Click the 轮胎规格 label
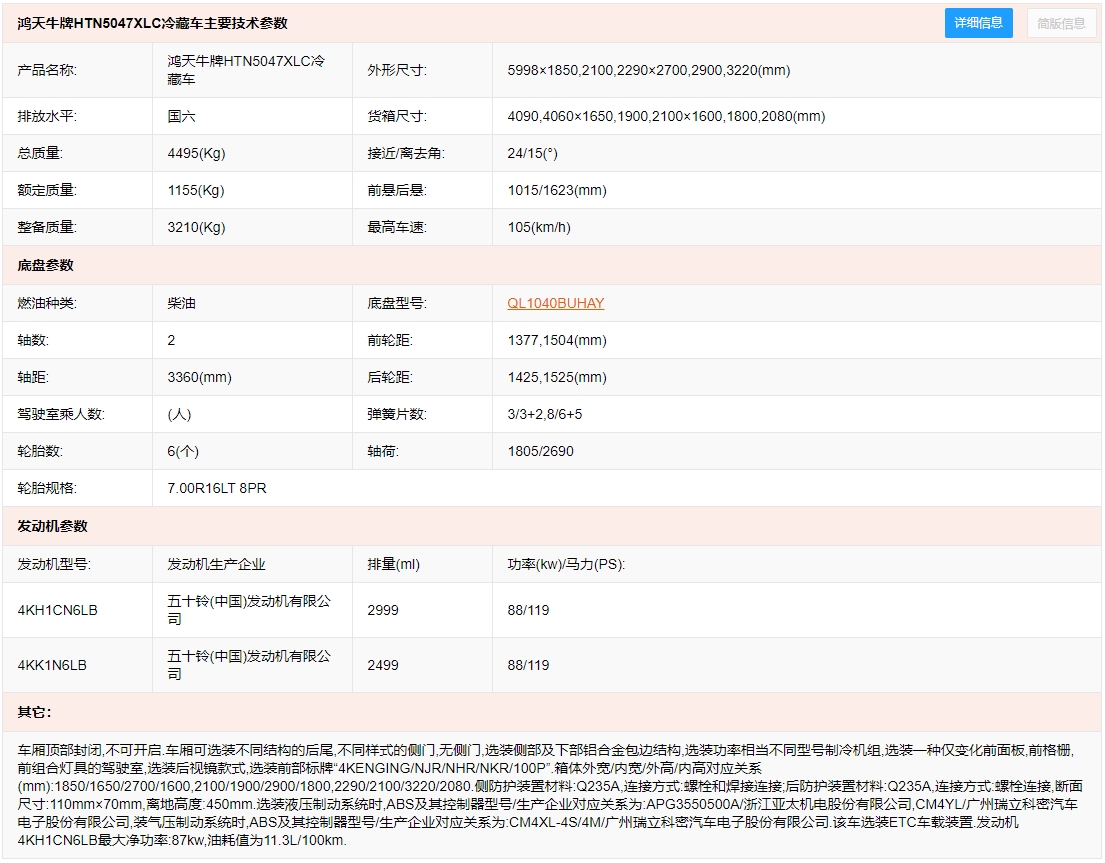 47,488
